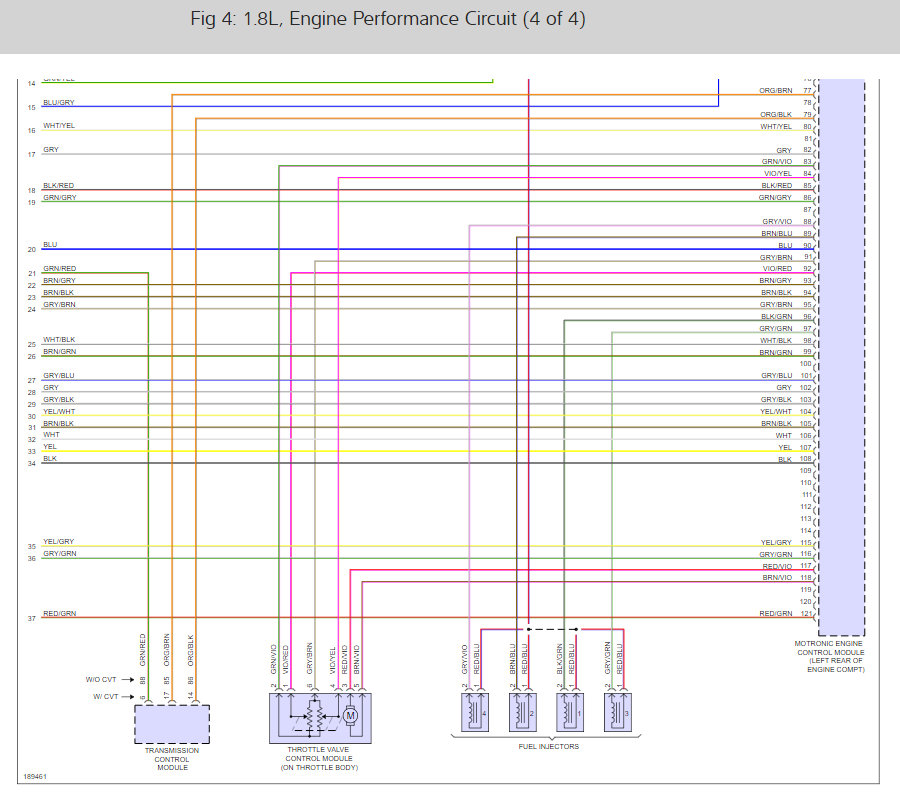
Task: Click the TRANSMISSION CONTROL MODULE caption
Action: point(172,759)
